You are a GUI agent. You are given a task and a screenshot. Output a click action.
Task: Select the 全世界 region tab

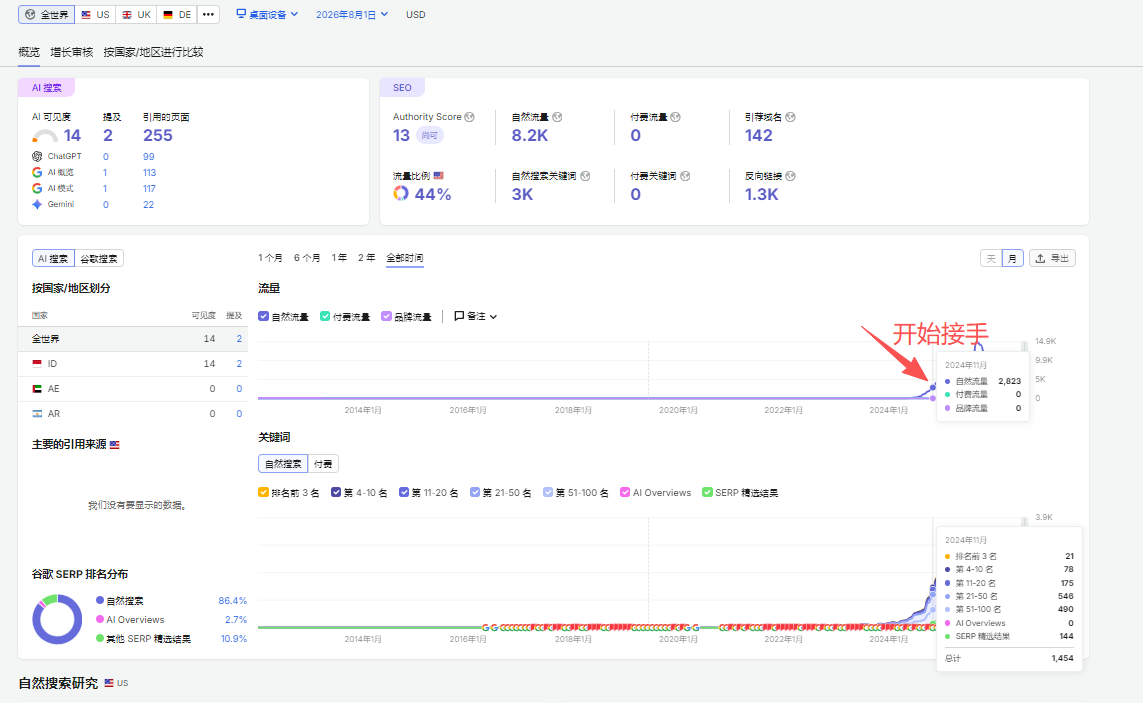pyautogui.click(x=47, y=15)
